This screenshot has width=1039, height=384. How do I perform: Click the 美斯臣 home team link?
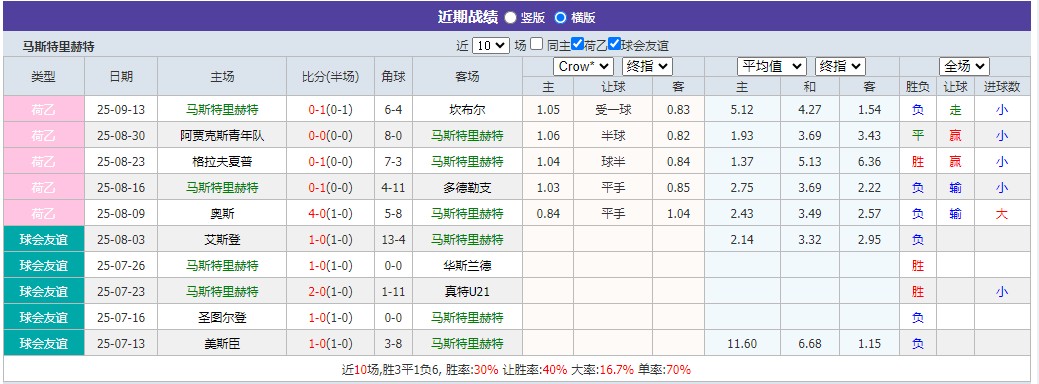tap(222, 344)
